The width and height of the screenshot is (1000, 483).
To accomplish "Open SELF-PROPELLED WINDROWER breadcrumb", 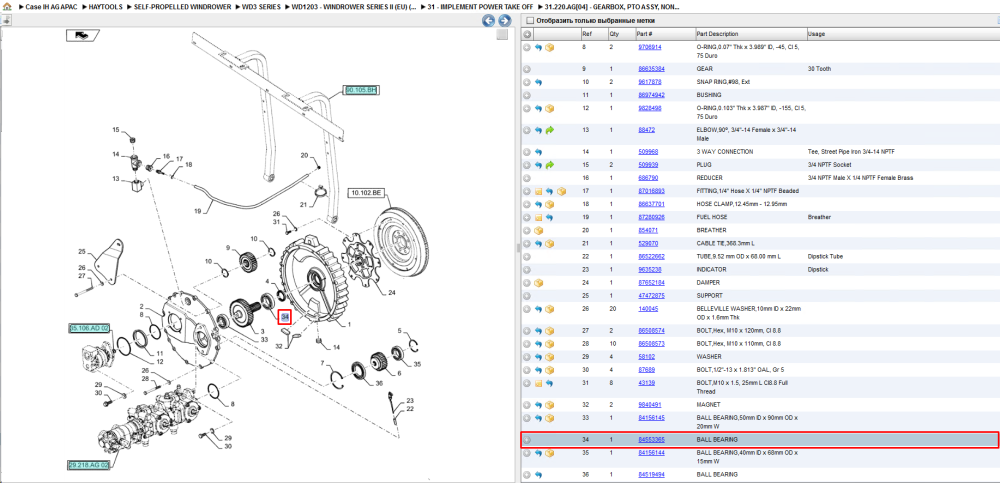I will pos(180,6).
